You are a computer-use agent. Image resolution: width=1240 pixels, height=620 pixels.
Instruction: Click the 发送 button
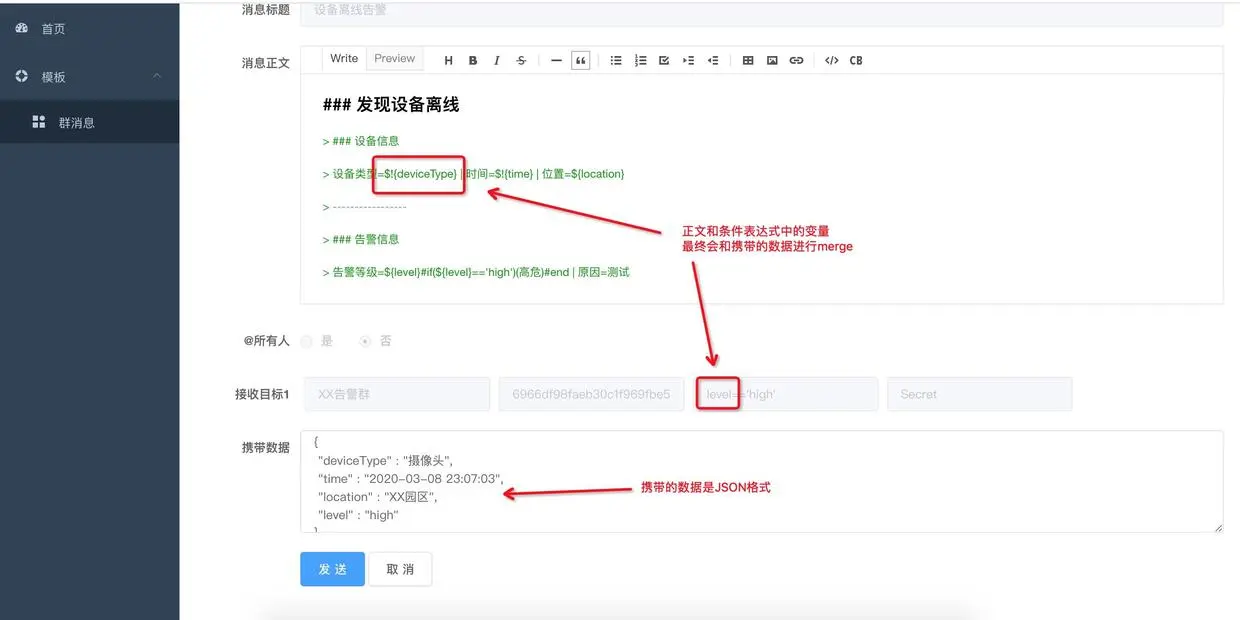click(x=332, y=569)
